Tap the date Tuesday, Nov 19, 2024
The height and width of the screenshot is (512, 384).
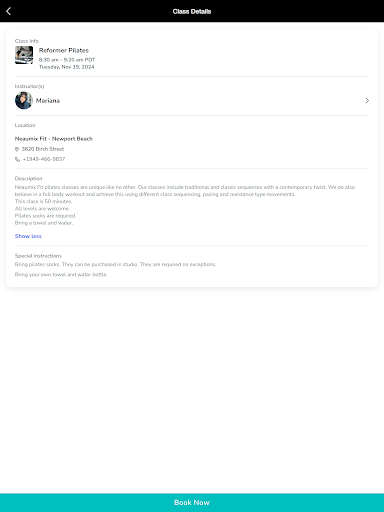click(x=67, y=67)
